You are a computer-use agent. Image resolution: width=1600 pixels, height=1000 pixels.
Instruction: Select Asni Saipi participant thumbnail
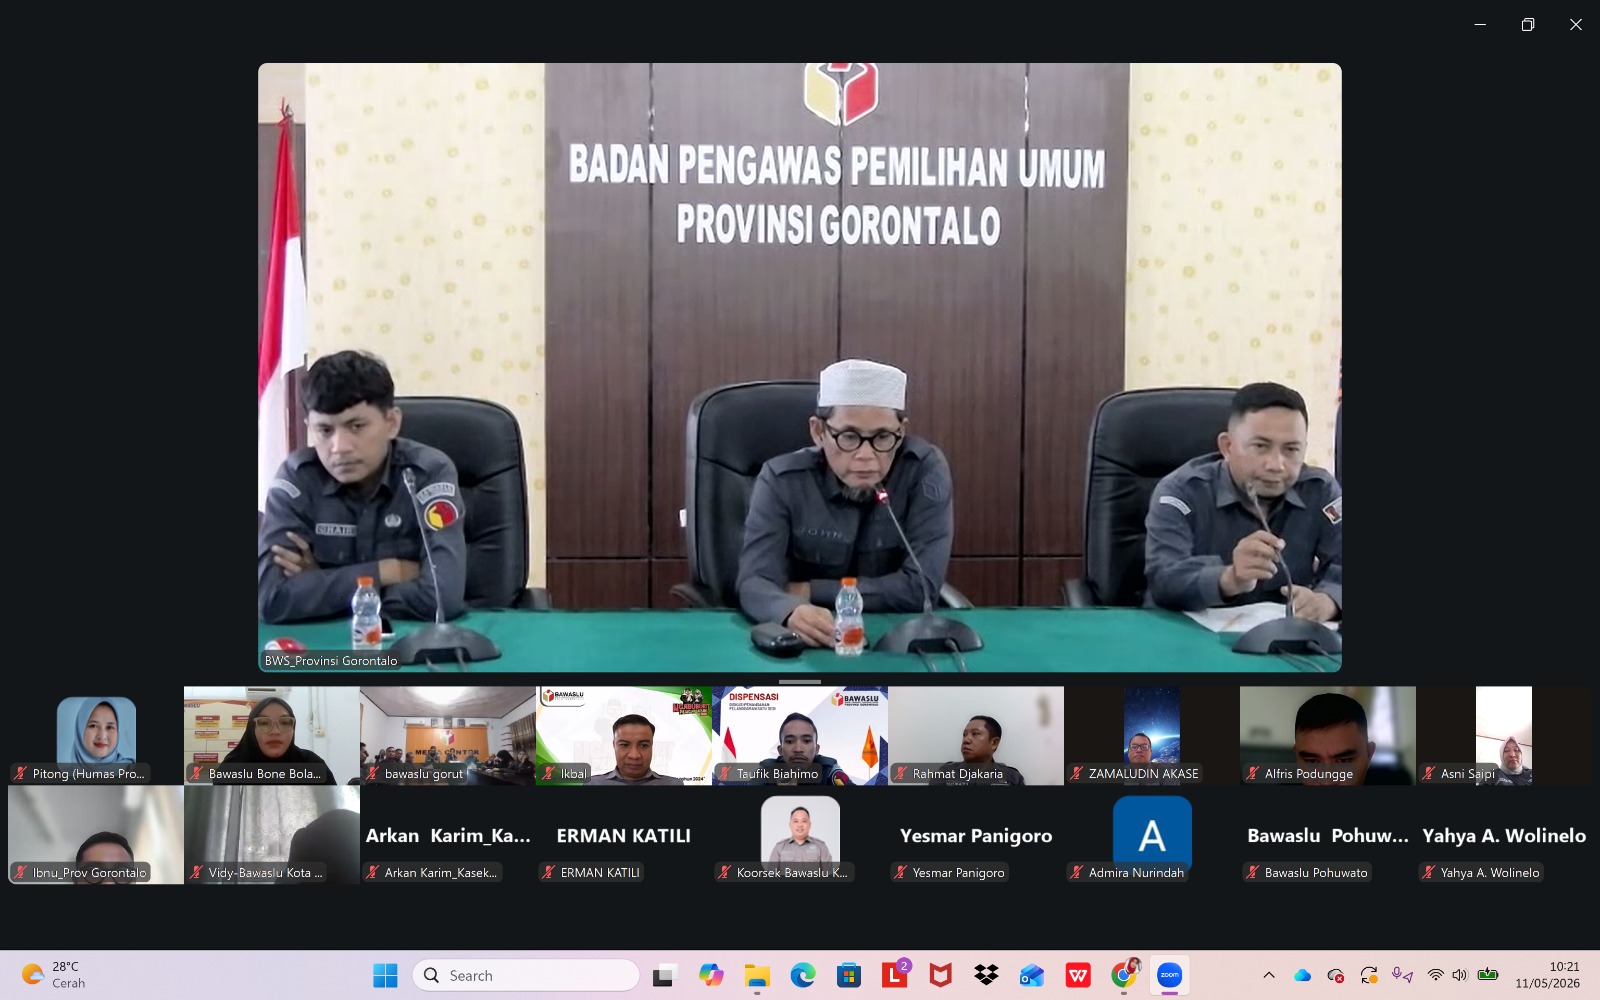point(1504,735)
